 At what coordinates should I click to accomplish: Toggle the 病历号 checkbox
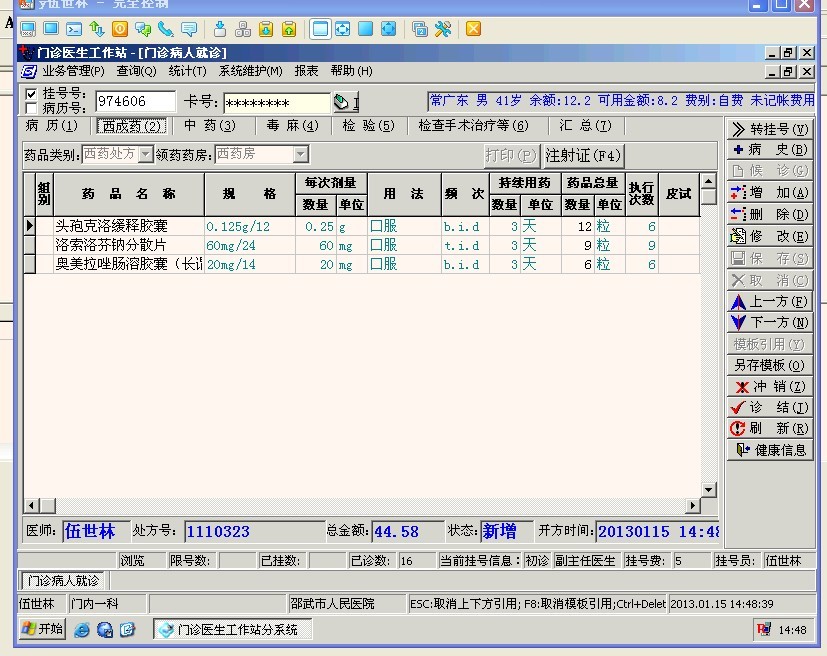[x=31, y=109]
